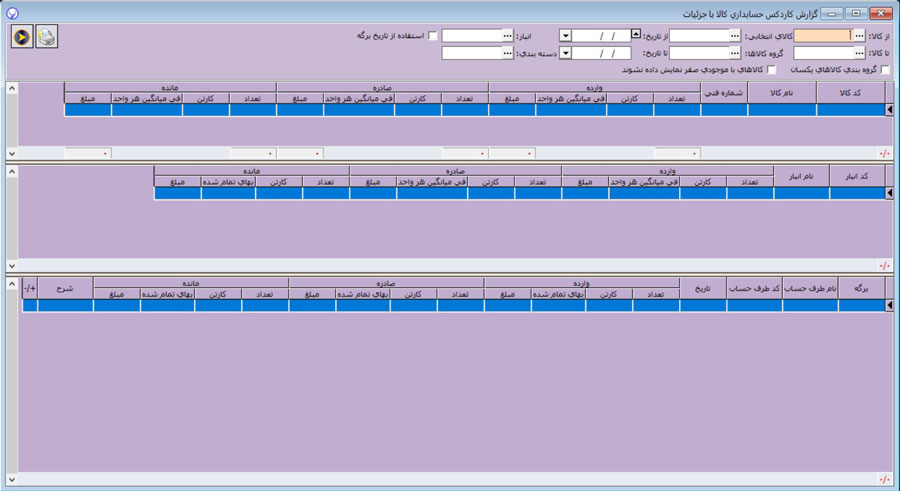Click the printer icon to print the report
This screenshot has height=491, width=900.
point(46,37)
